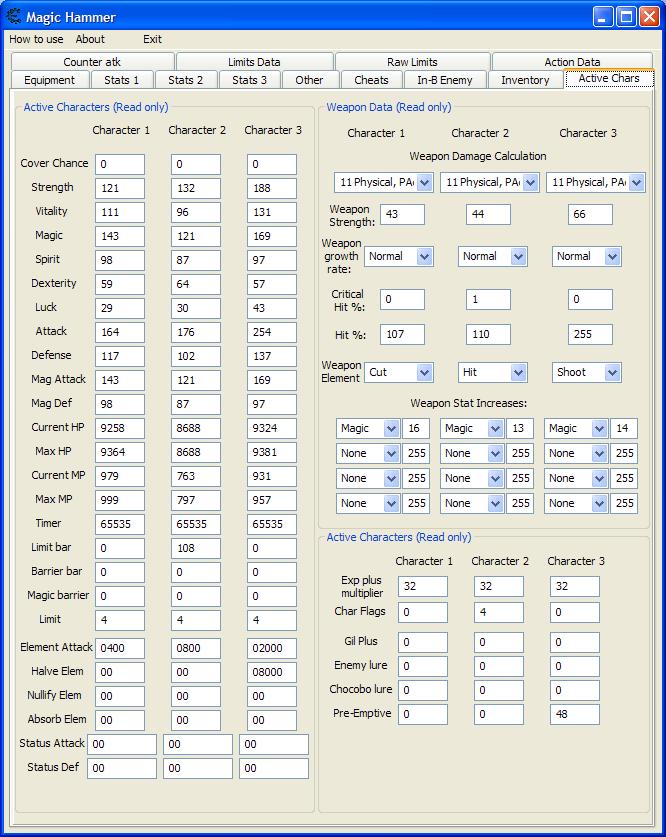Click Character 1 Weapon Strength field 43
Viewport: 666px width, 837px height.
click(402, 215)
